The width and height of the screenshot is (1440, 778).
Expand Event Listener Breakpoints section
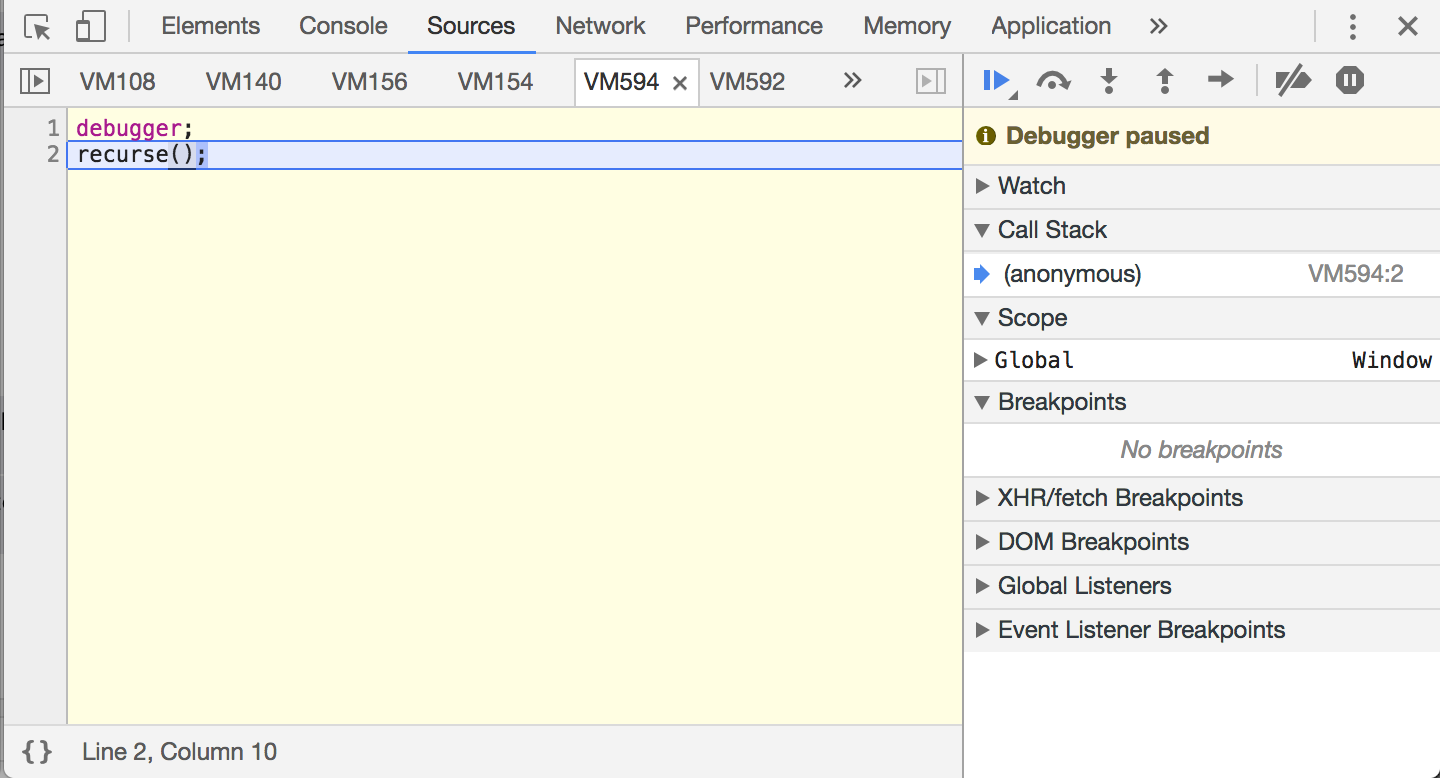(x=1202, y=630)
